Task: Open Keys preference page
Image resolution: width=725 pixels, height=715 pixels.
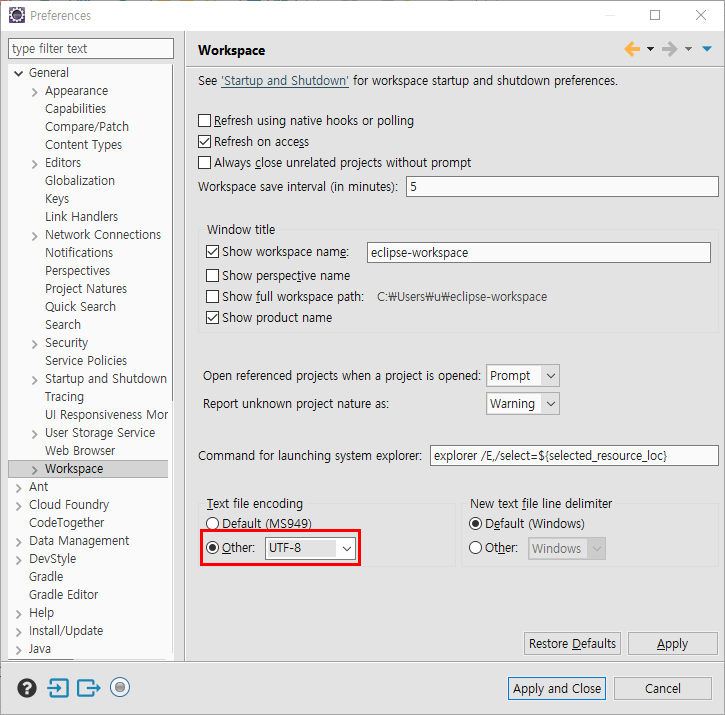Action: [x=57, y=199]
